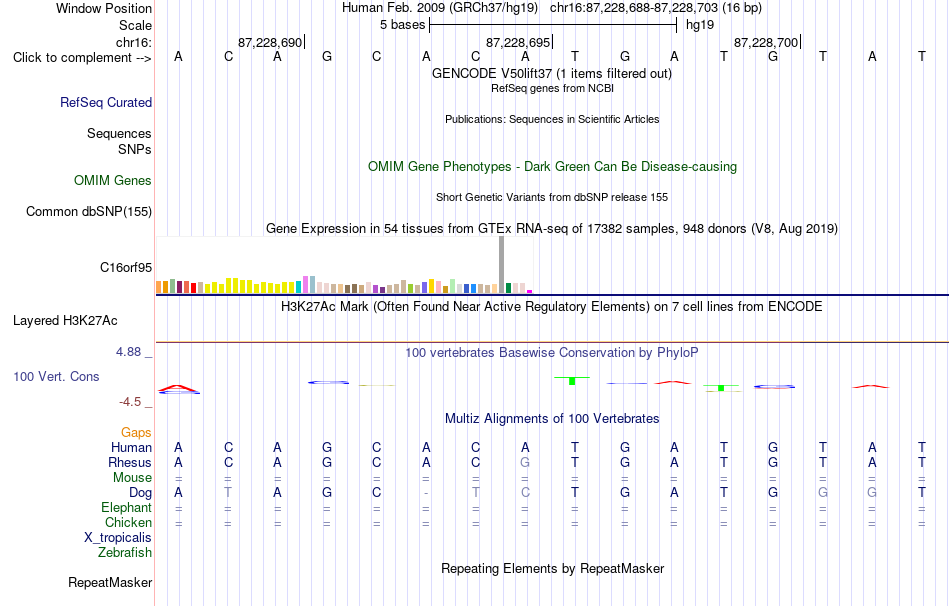Open the 100 Vert. Cons track label
950x606 pixels.
(56, 376)
